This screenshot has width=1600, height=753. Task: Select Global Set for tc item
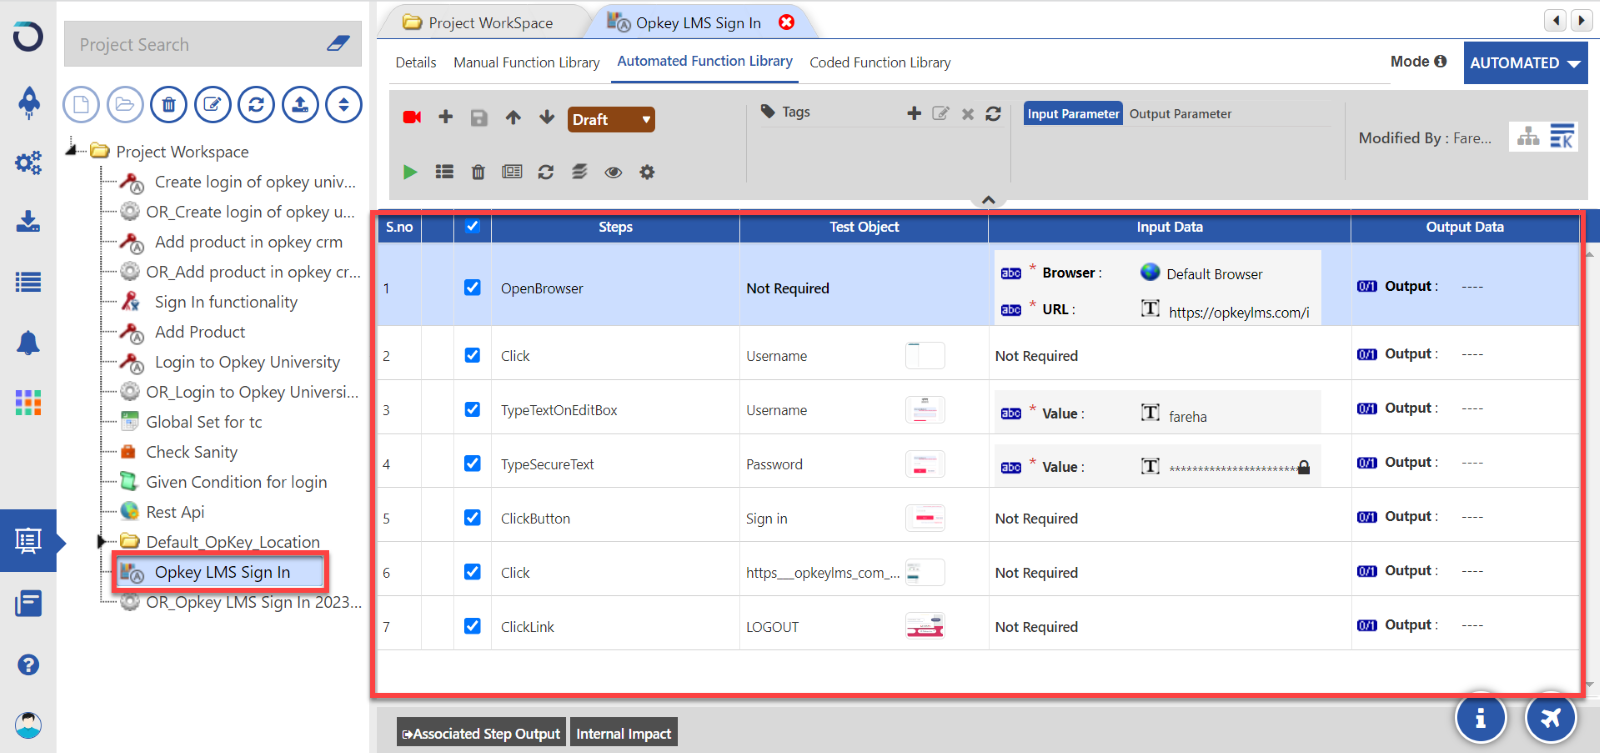(204, 422)
